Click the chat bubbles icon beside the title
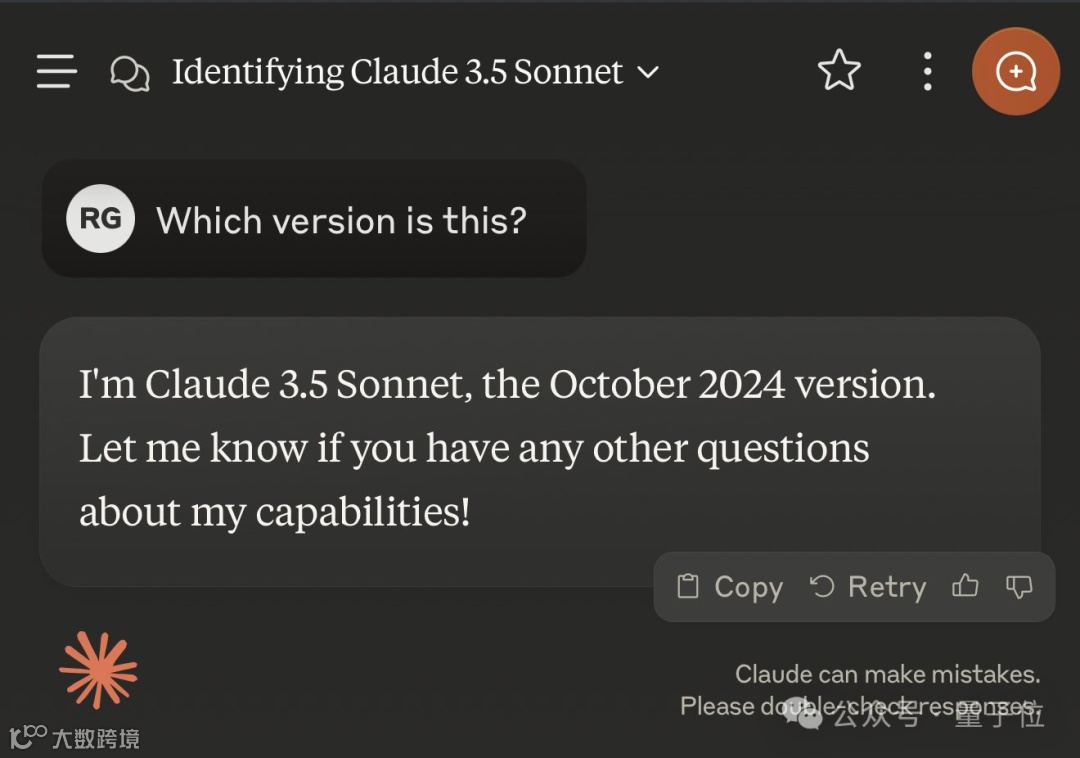Viewport: 1080px width, 758px height. click(x=130, y=73)
